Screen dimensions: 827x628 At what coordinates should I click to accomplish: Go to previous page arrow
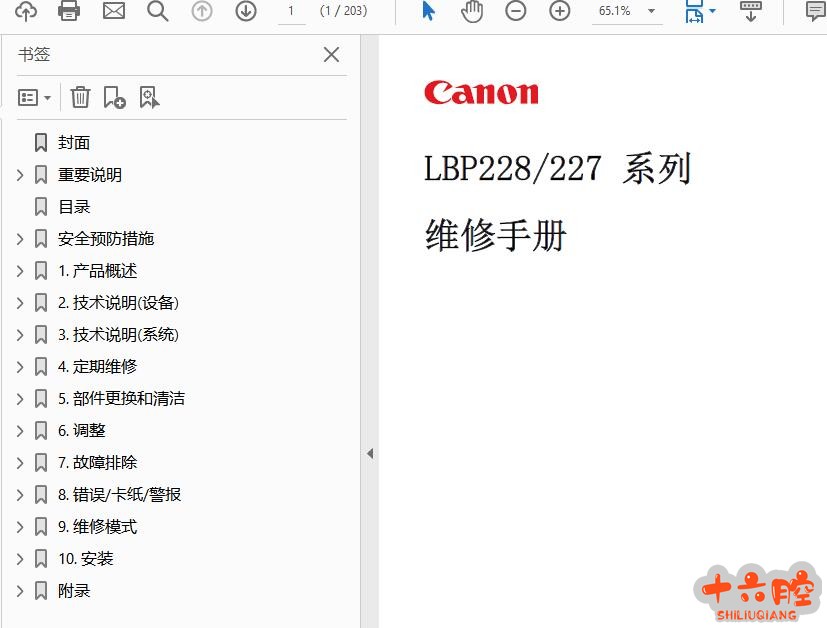click(x=202, y=11)
